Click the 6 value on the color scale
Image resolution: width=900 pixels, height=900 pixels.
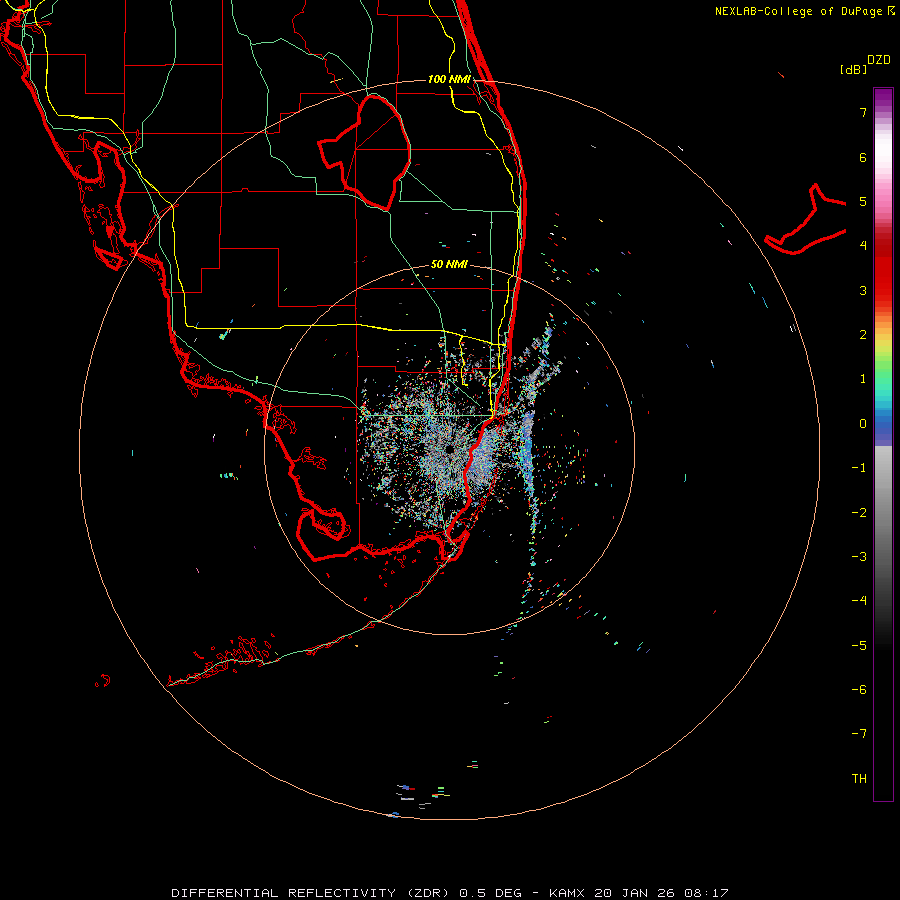click(863, 157)
